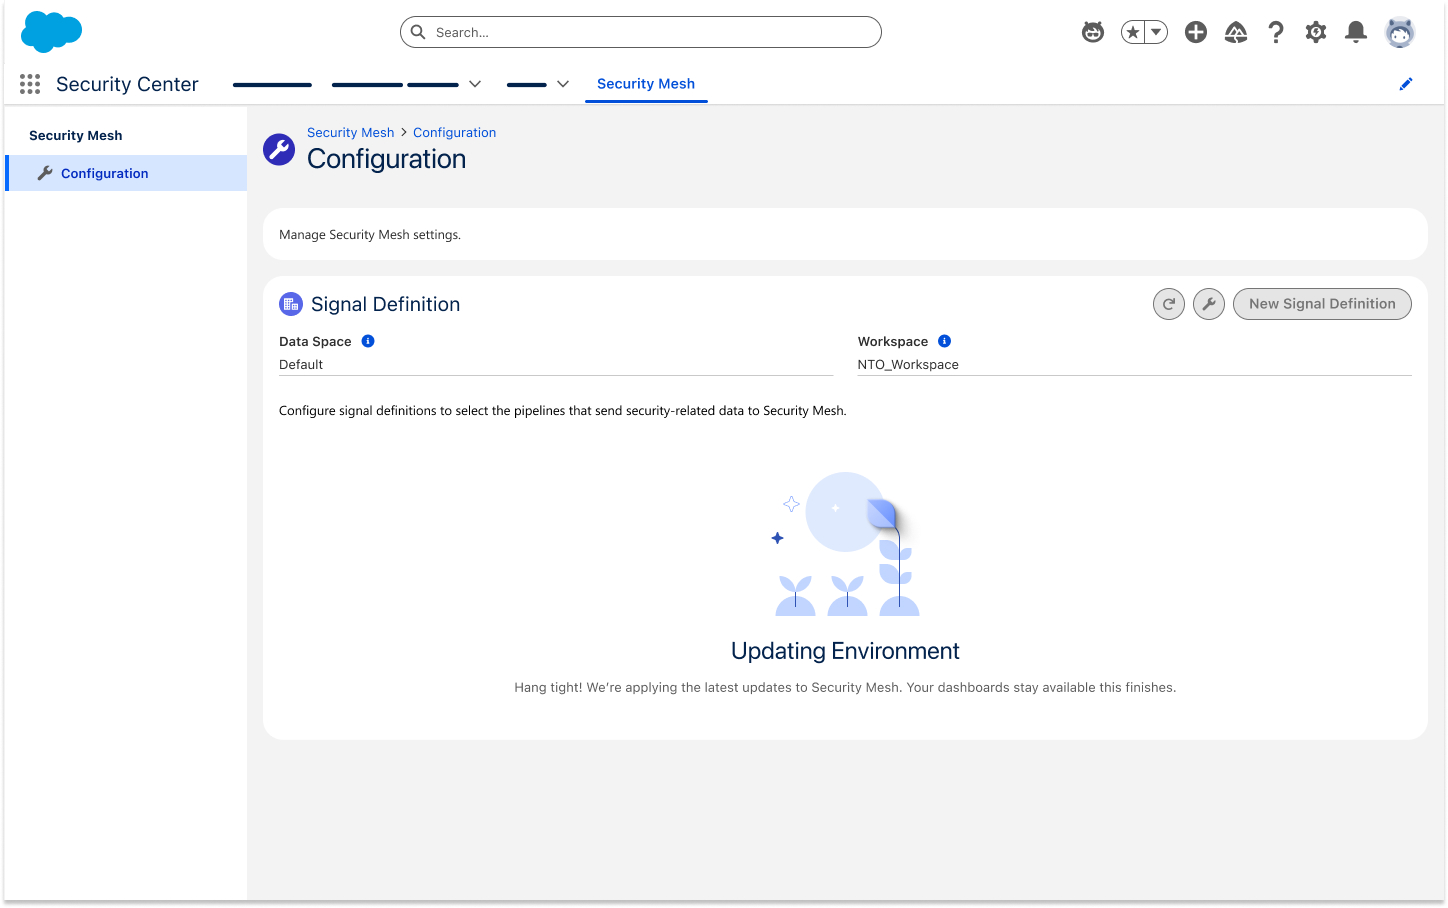Click the New Signal Definition button
Image resolution: width=1448 pixels, height=908 pixels.
(x=1322, y=304)
